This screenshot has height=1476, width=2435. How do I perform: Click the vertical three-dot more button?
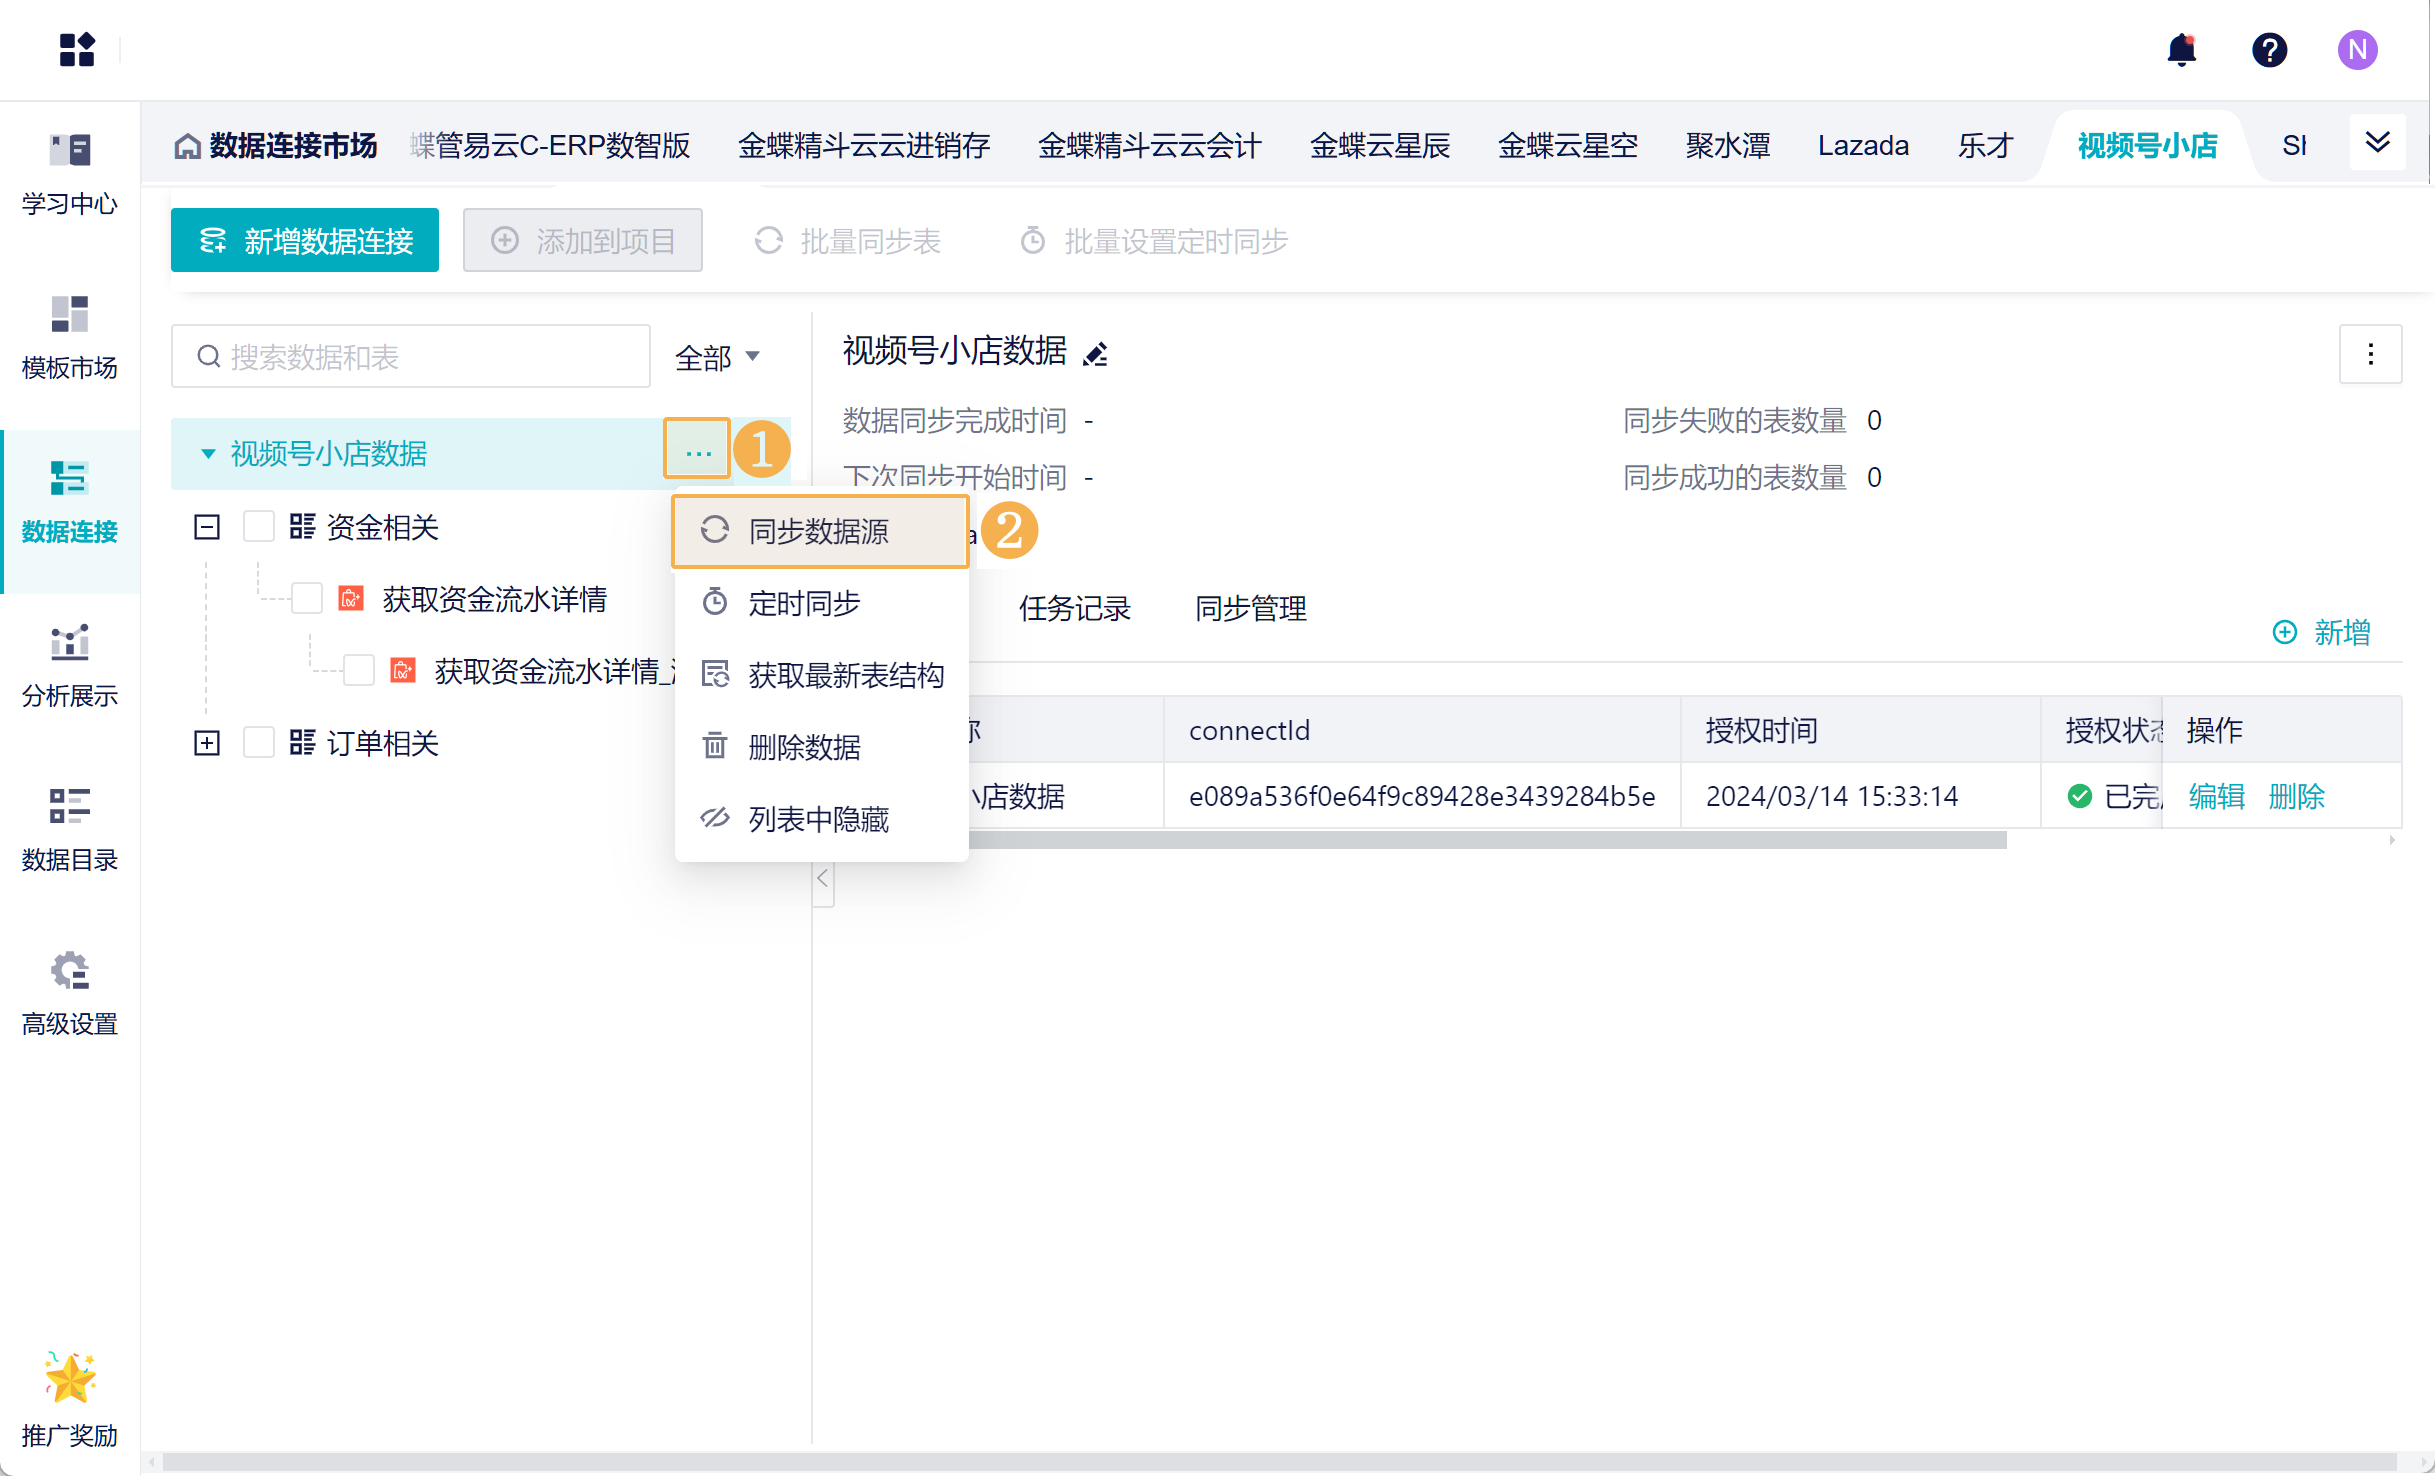[2370, 354]
